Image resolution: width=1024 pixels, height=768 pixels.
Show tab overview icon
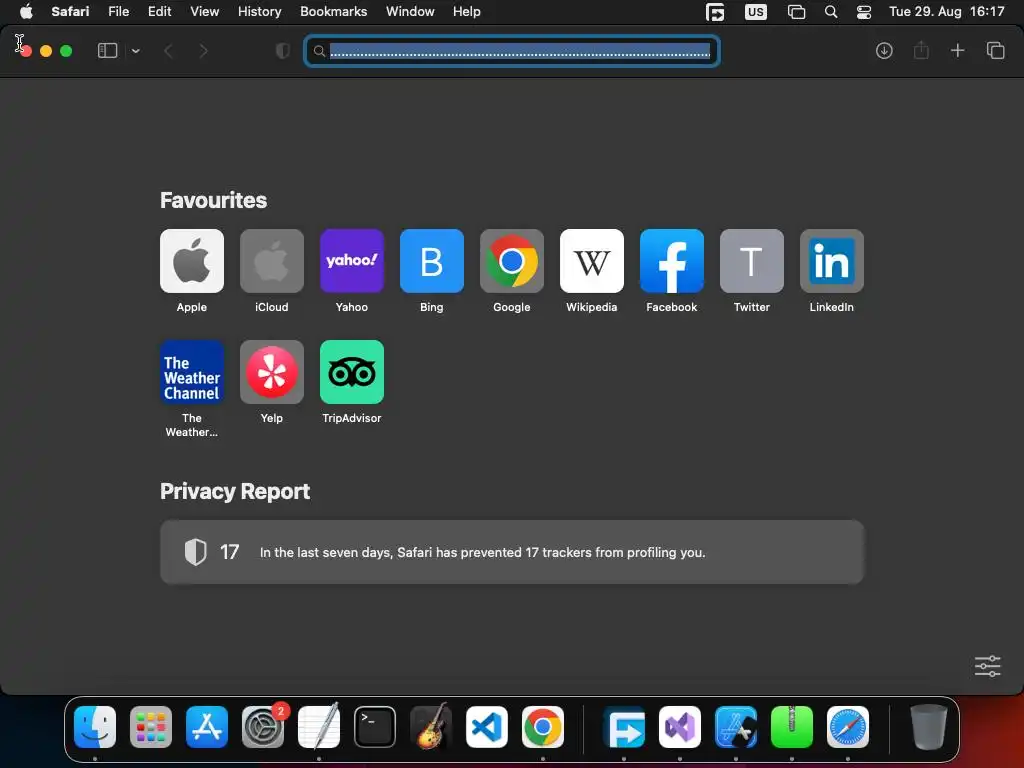coord(995,50)
